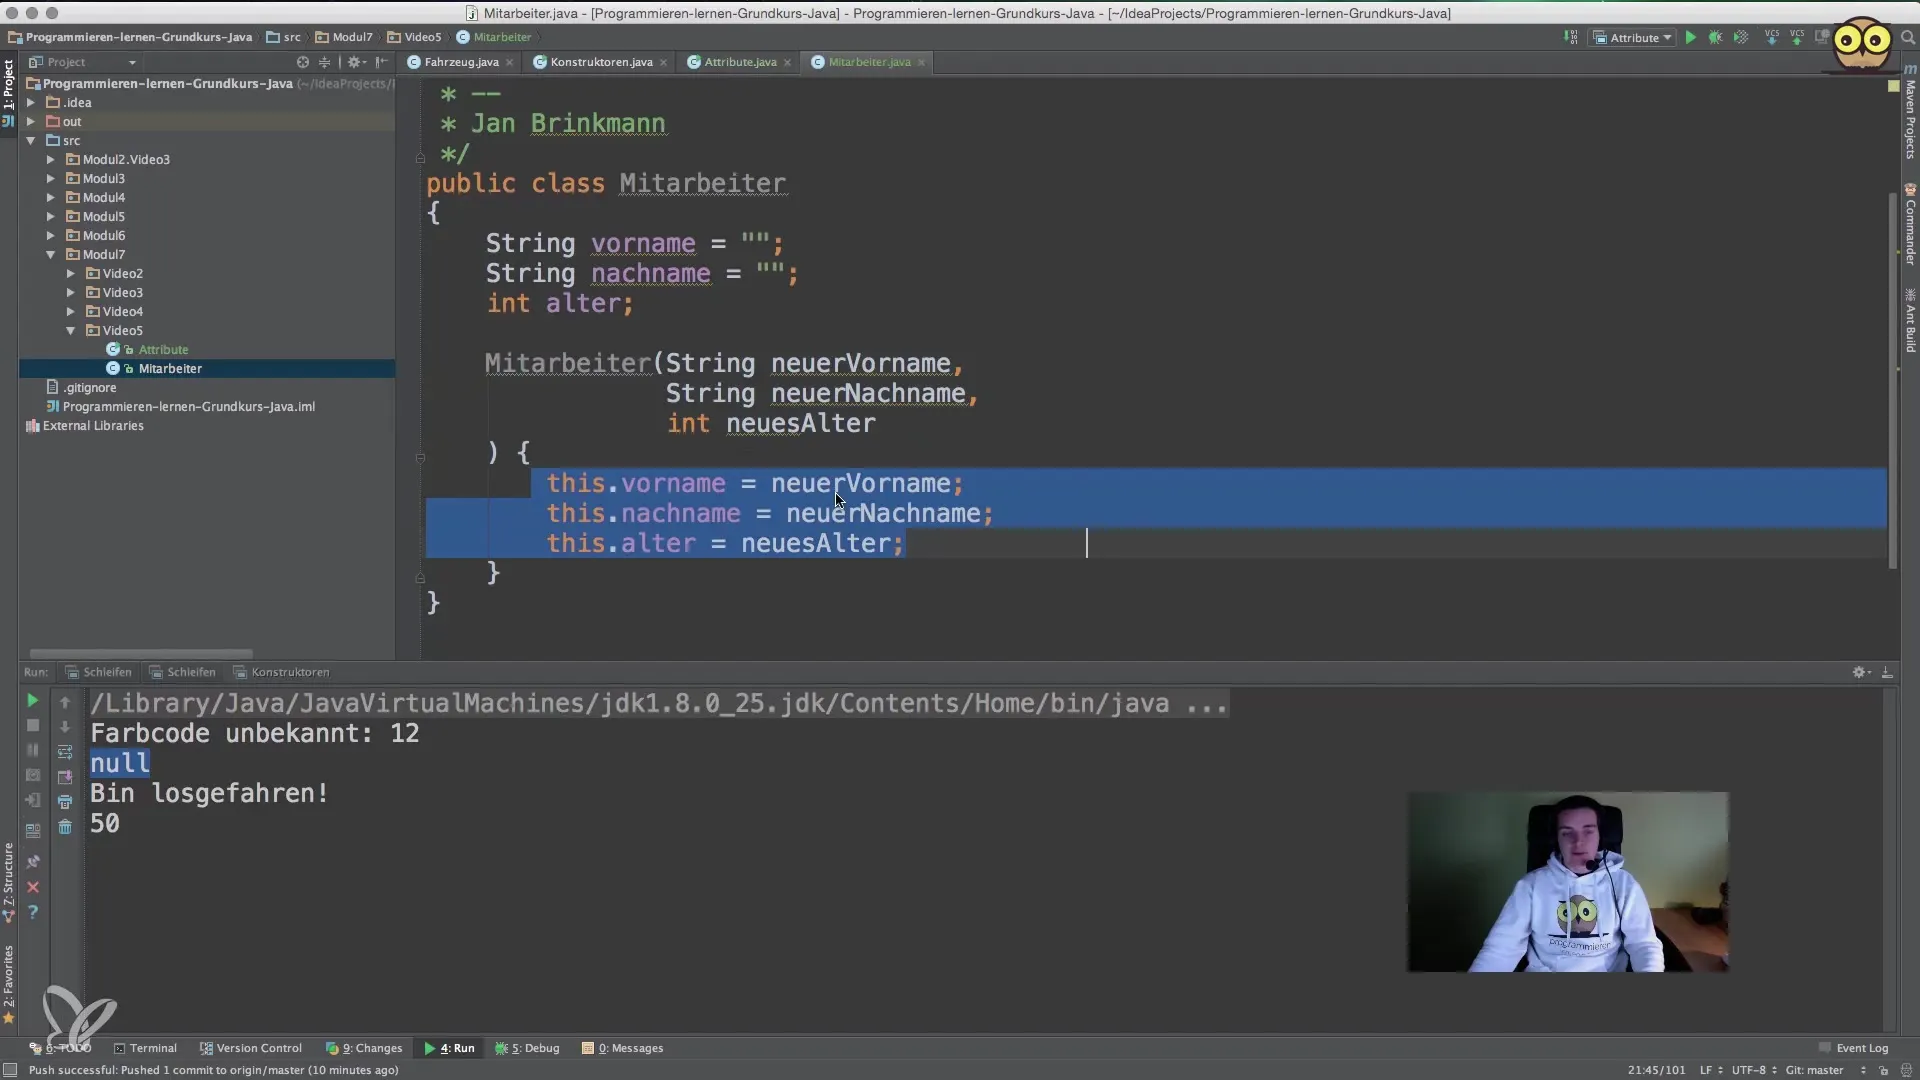The width and height of the screenshot is (1920, 1080).
Task: Click the VCS update project icon
Action: (x=1772, y=37)
